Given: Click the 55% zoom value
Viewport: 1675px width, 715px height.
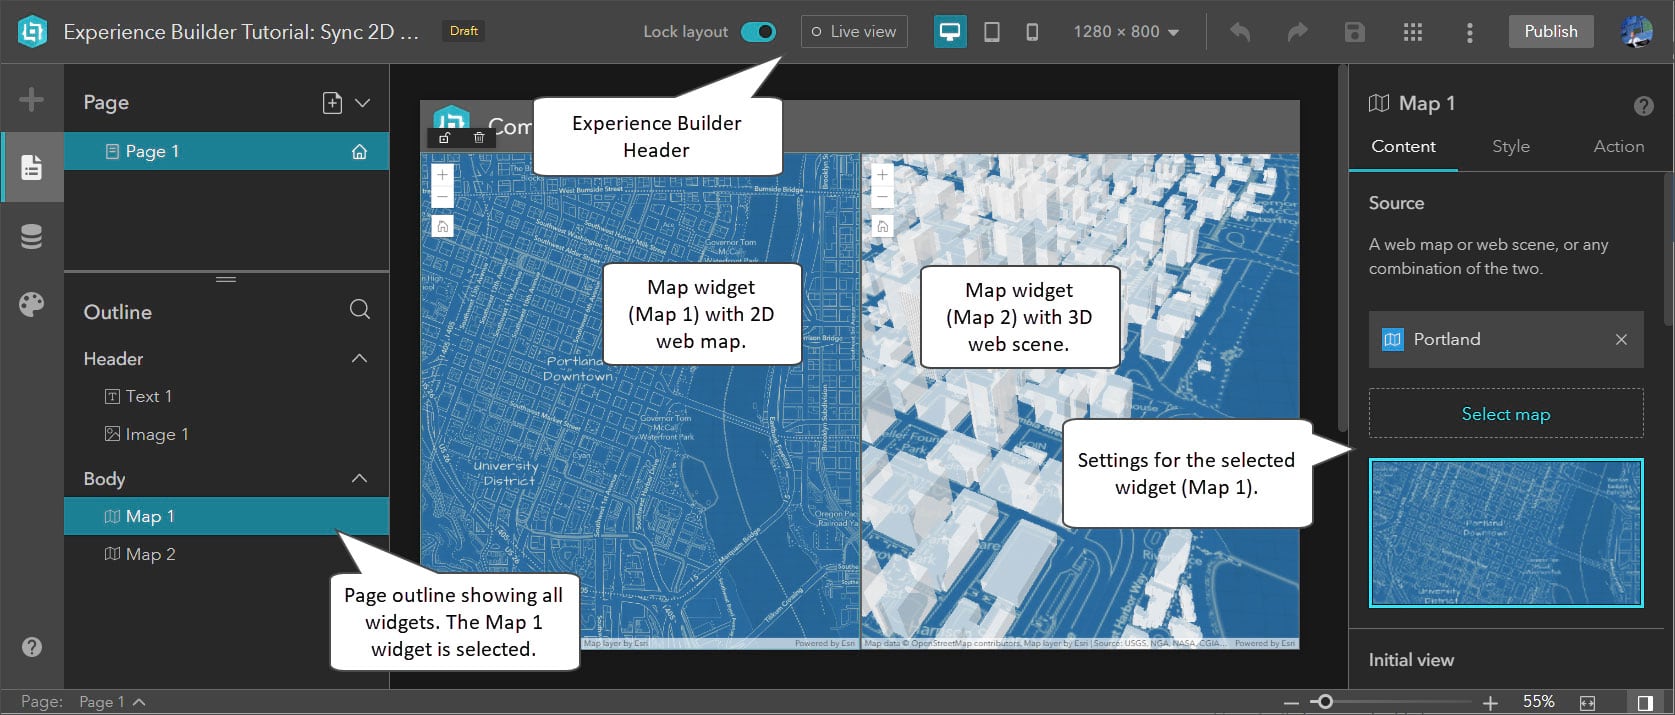Looking at the screenshot, I should coord(1538,702).
